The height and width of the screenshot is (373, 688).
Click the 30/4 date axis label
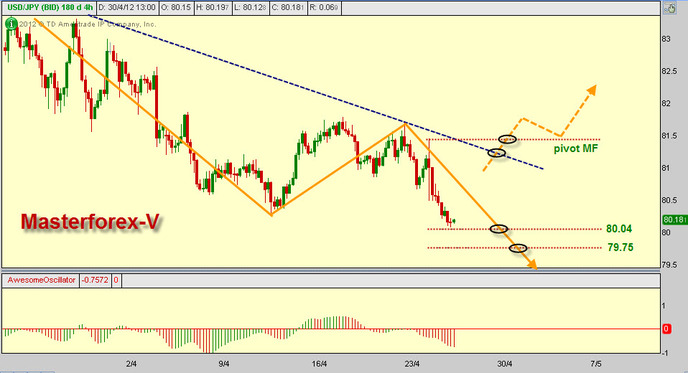[x=505, y=364]
